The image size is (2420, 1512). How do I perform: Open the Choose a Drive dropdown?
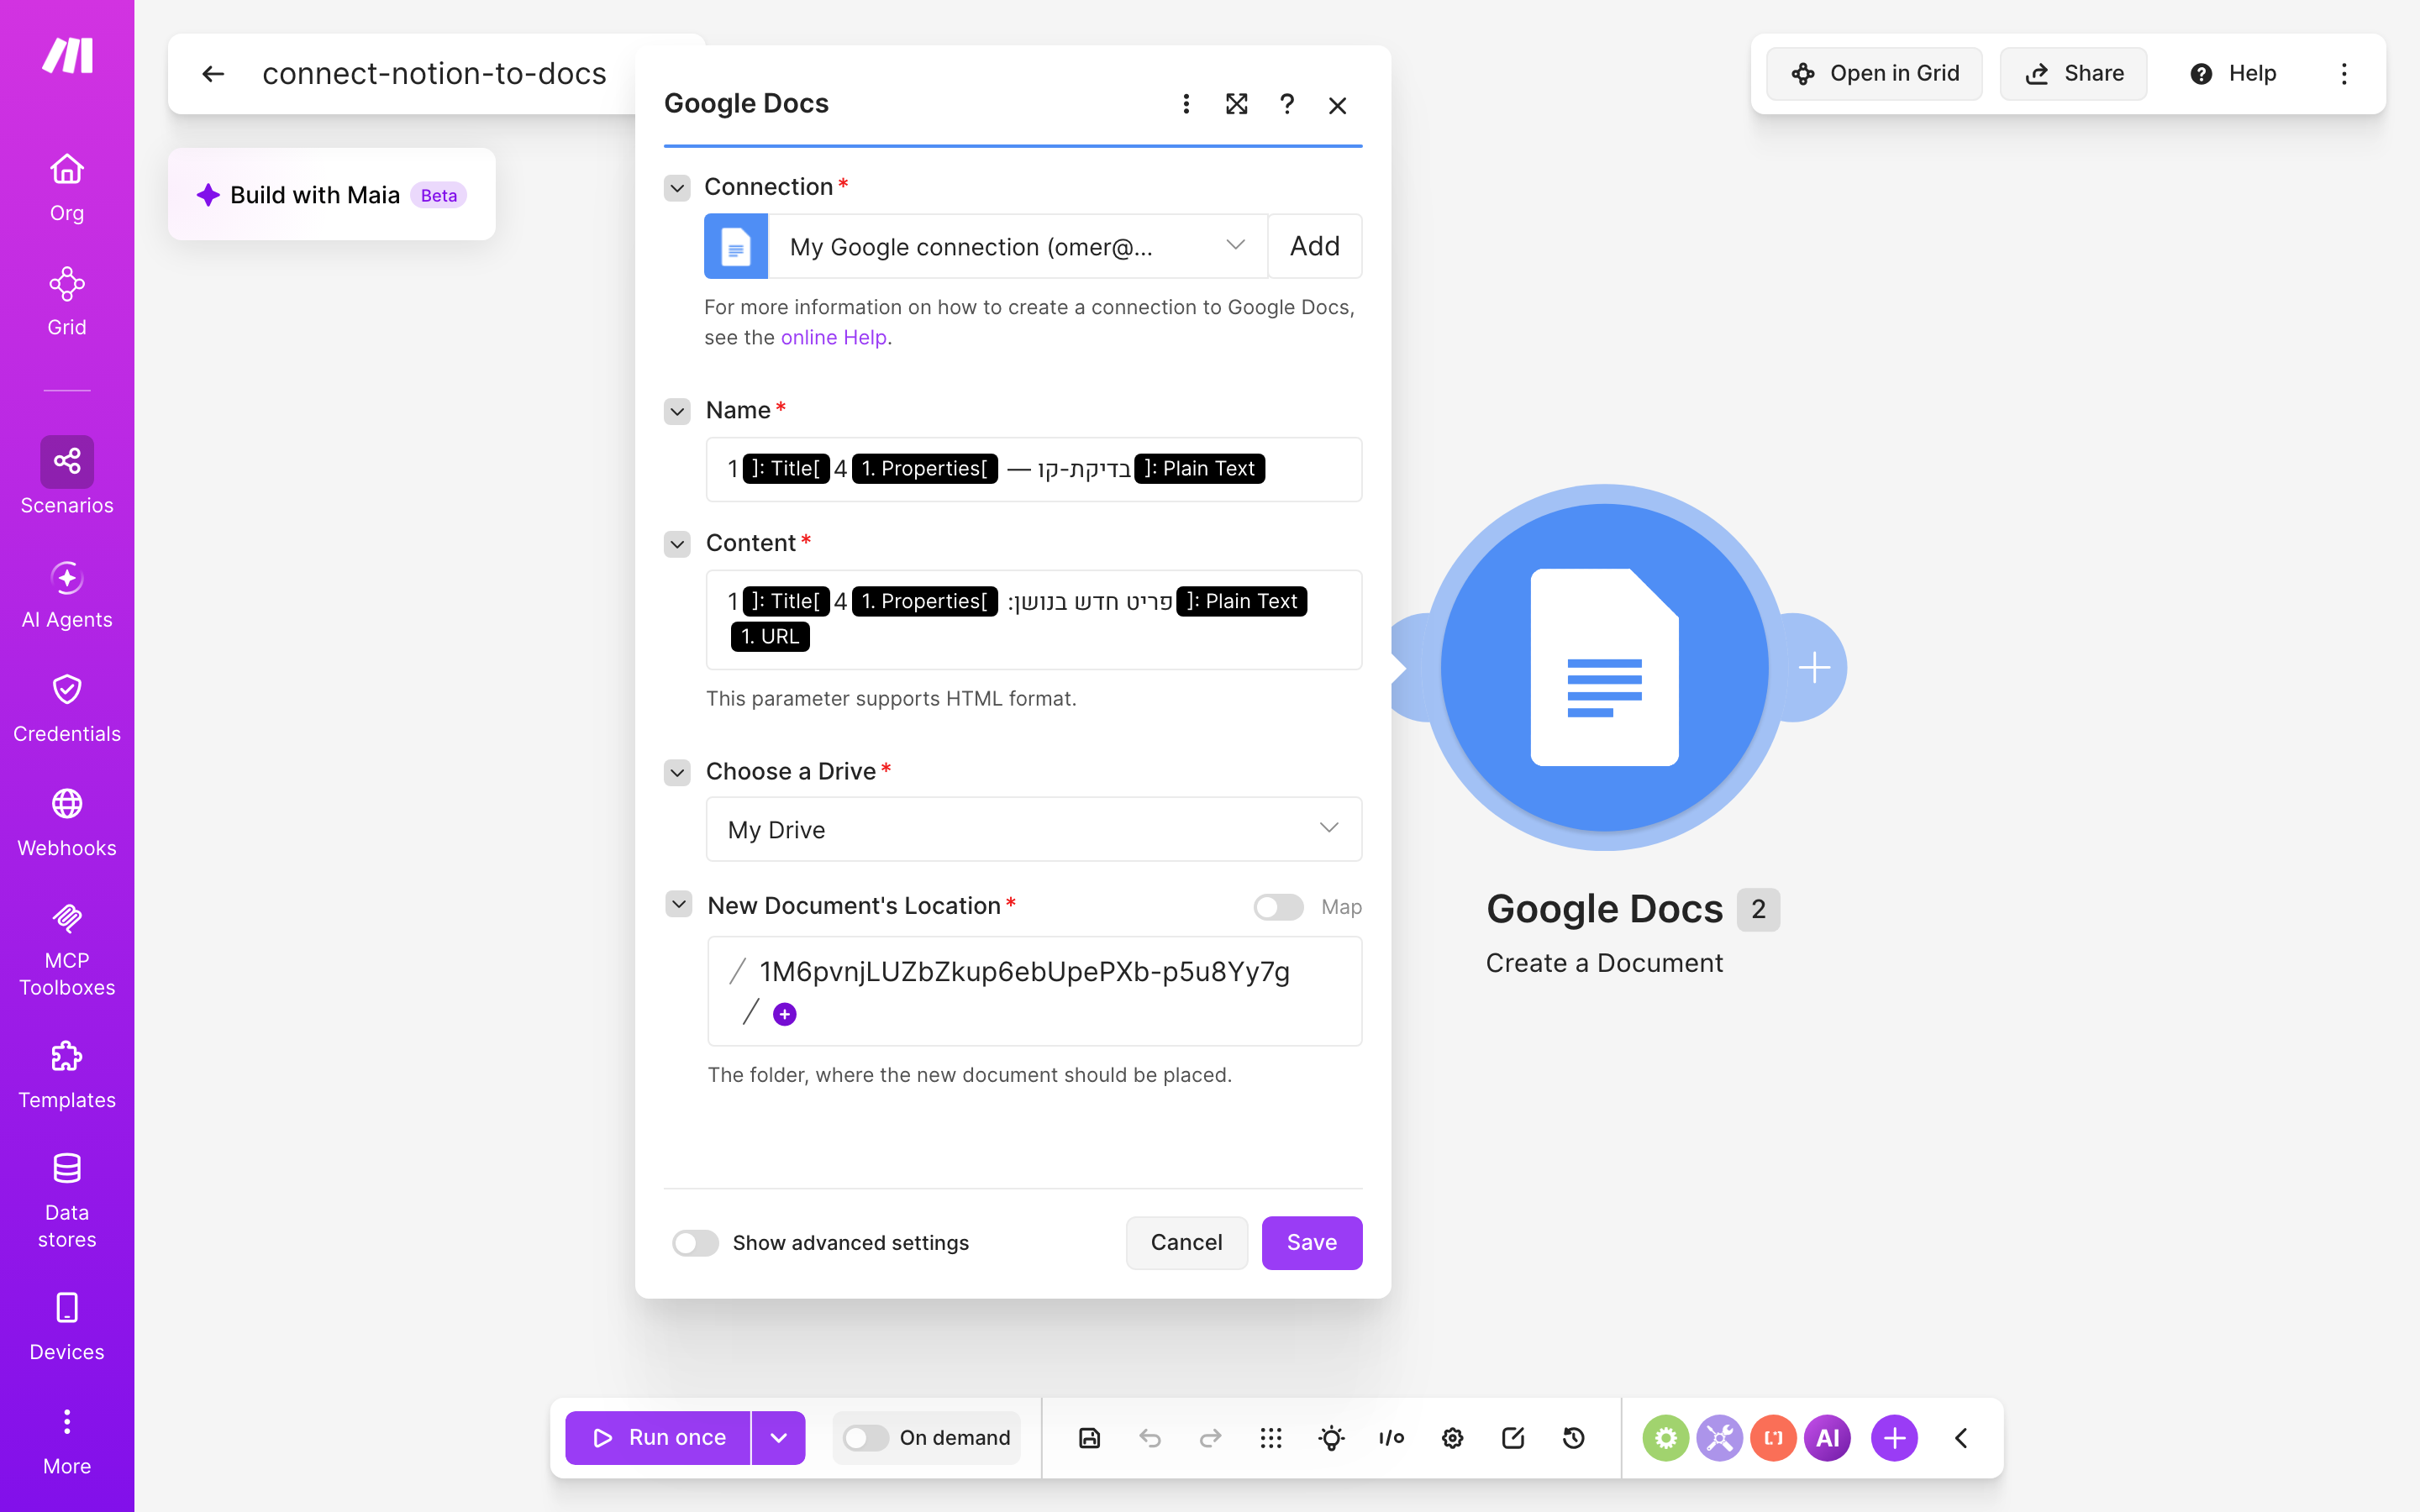point(1033,829)
